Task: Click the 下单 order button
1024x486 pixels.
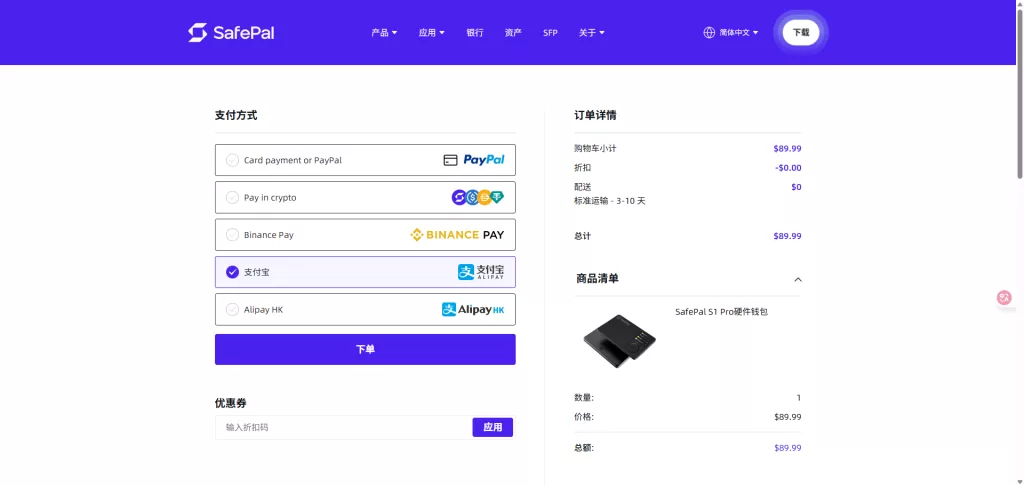Action: click(x=365, y=349)
